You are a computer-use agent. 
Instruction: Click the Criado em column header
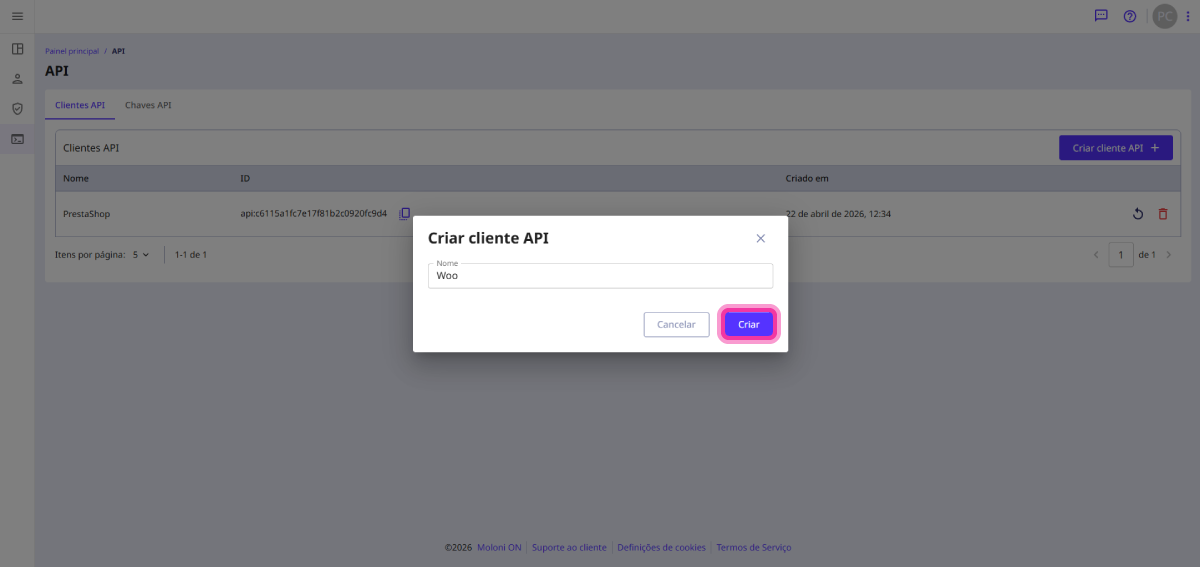[x=807, y=179]
